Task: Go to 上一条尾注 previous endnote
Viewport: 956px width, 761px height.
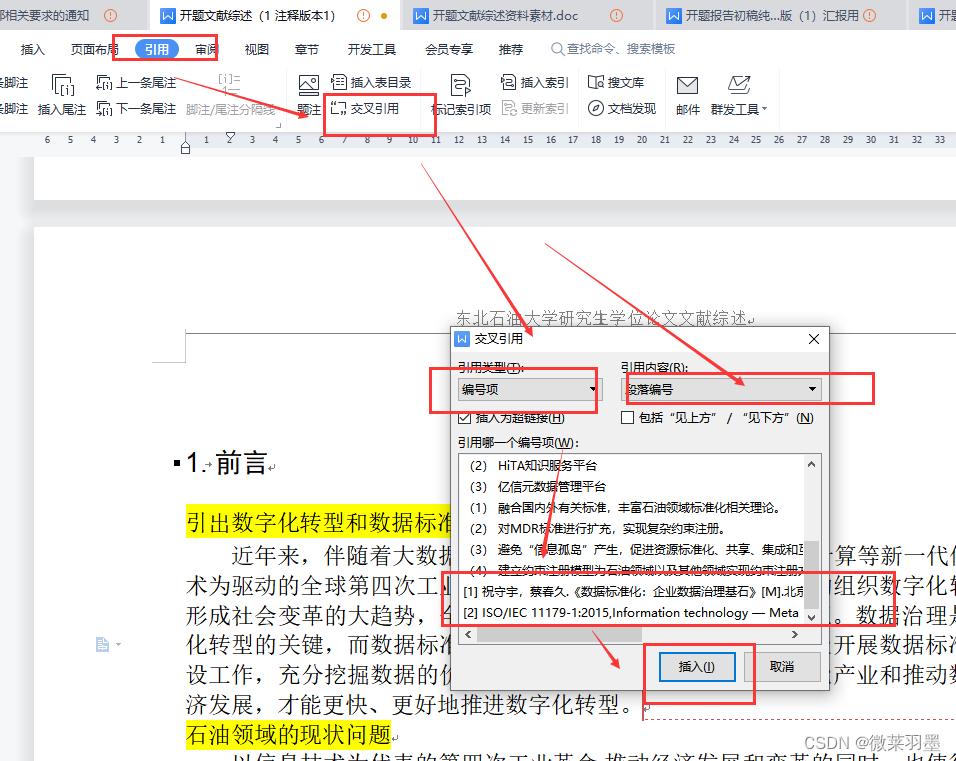Action: pos(136,82)
